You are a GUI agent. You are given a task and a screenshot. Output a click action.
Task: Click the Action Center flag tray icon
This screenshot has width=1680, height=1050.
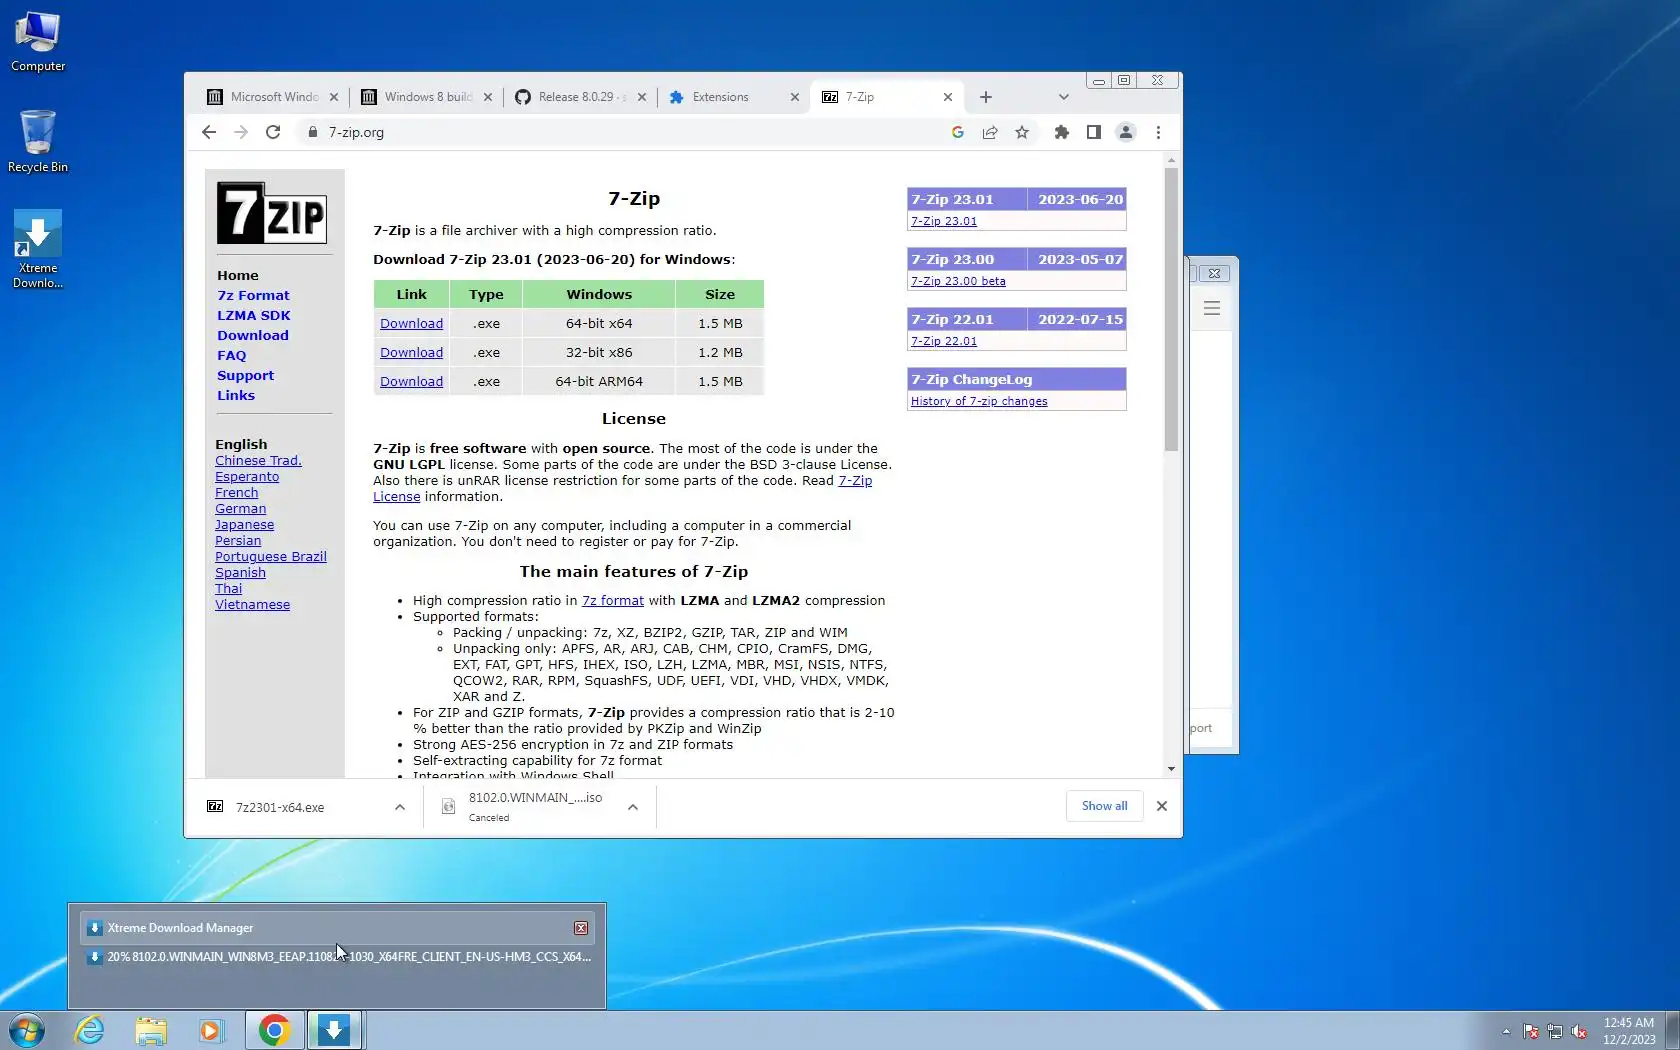1531,1031
